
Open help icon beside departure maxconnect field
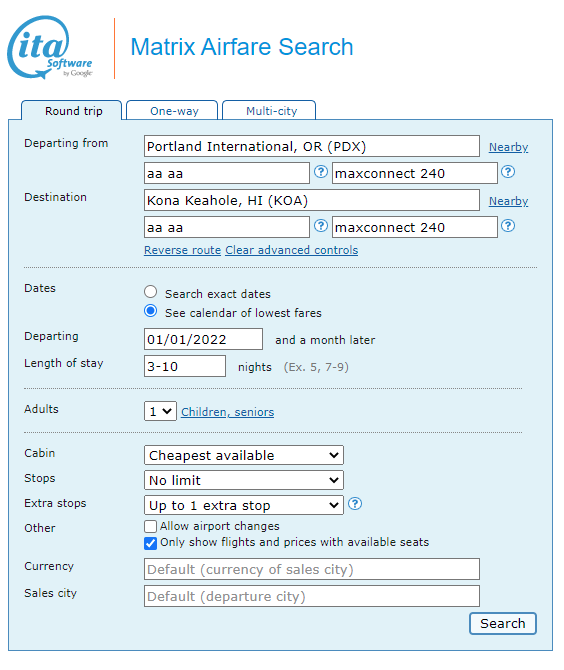[508, 172]
